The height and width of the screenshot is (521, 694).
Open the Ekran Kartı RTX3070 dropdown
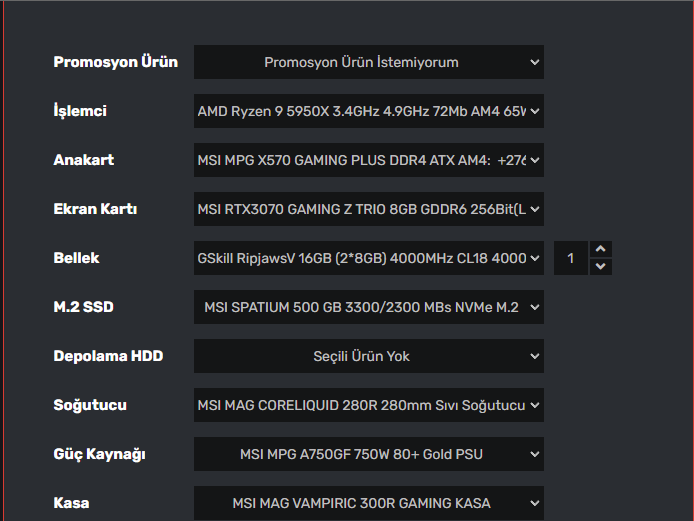pos(368,209)
